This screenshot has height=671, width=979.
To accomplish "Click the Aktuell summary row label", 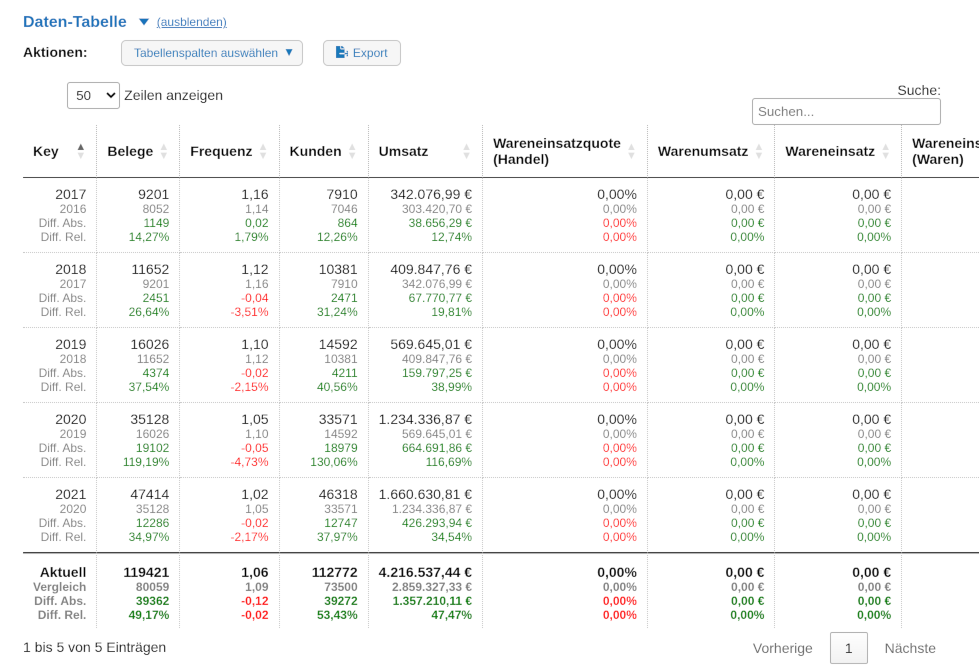I will pos(63,572).
